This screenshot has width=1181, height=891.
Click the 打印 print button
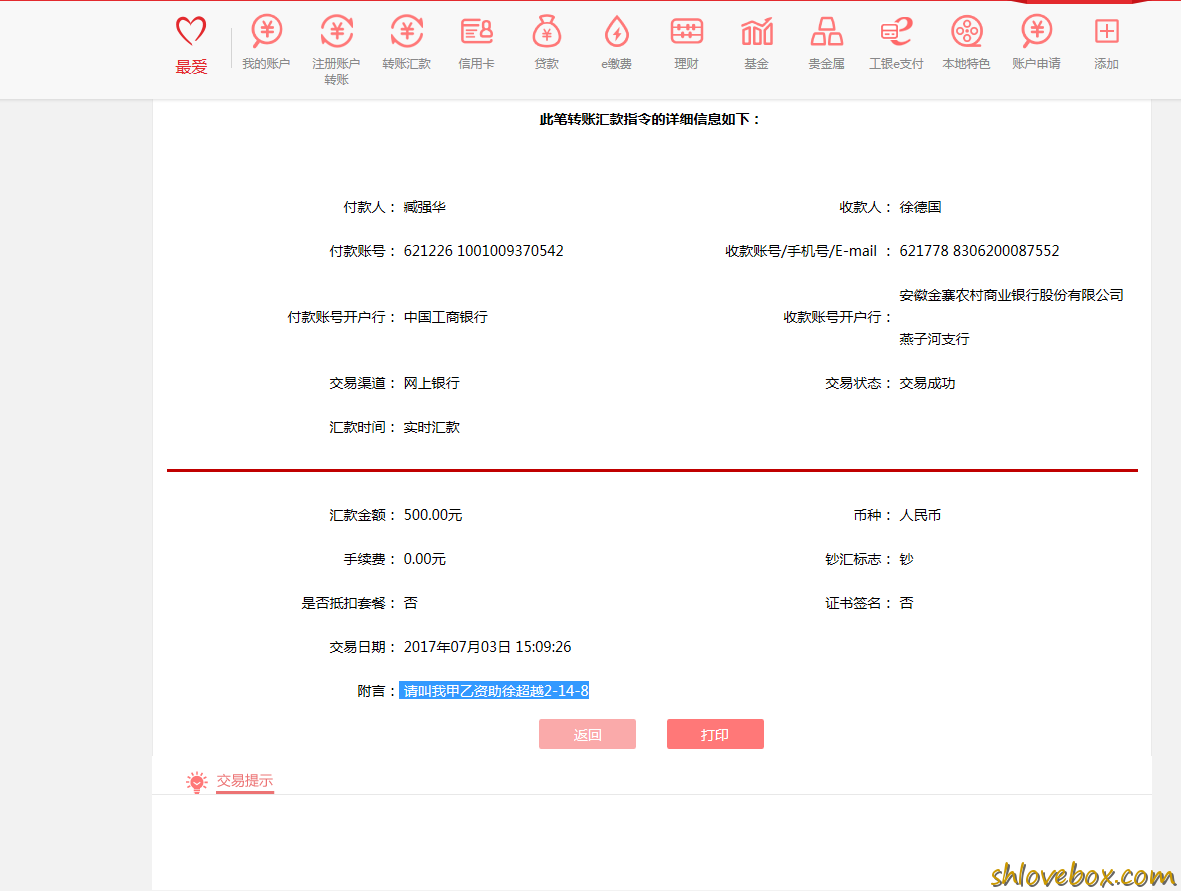click(x=715, y=734)
